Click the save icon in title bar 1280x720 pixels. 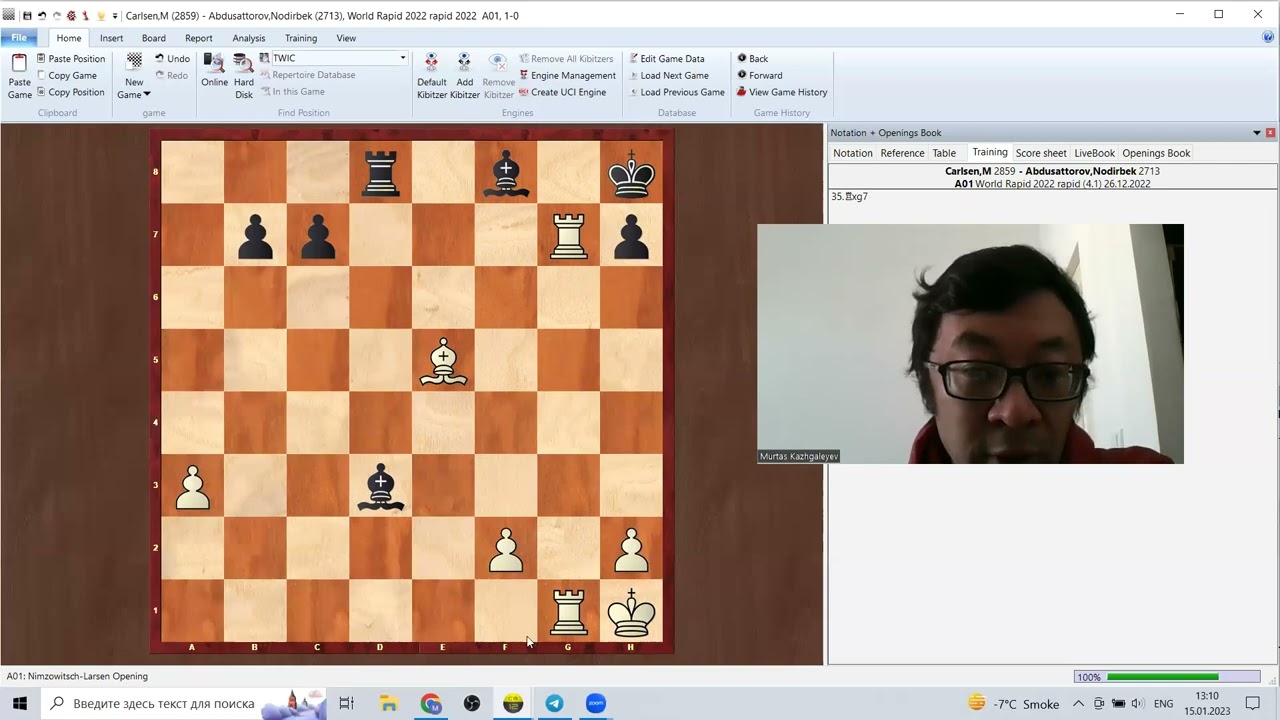coord(27,15)
